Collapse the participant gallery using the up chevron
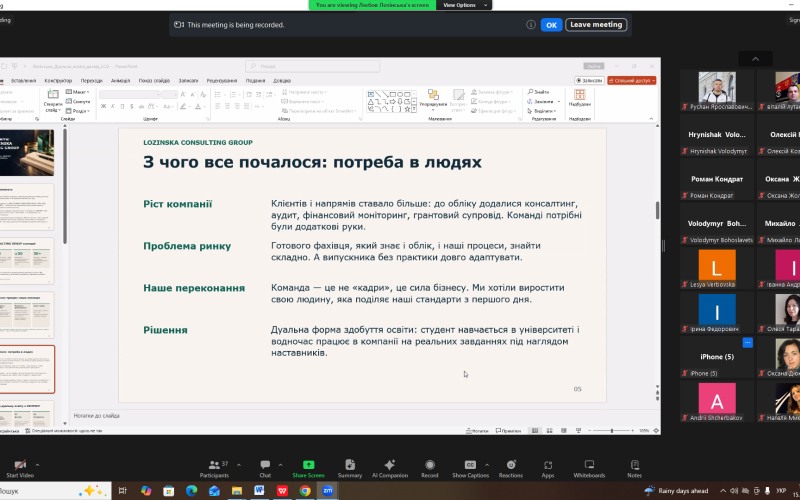This screenshot has height=500, width=800. tap(756, 59)
